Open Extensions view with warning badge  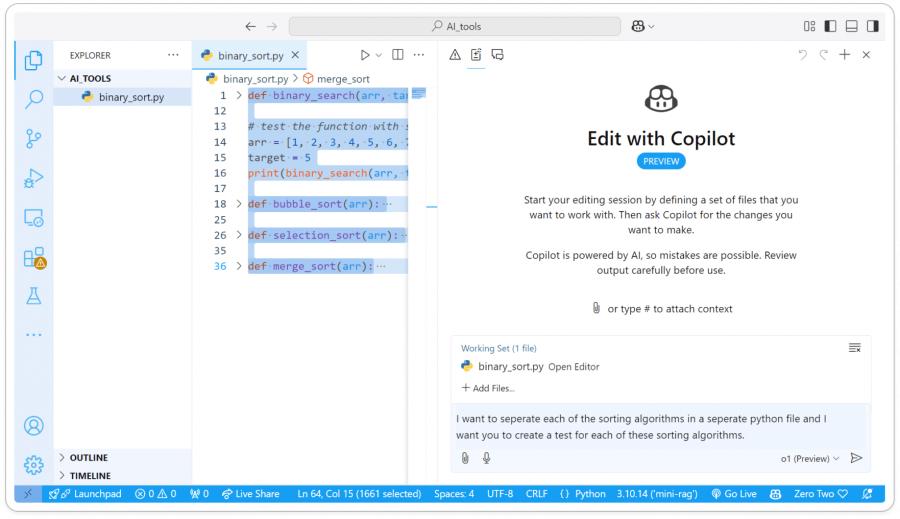click(x=34, y=258)
